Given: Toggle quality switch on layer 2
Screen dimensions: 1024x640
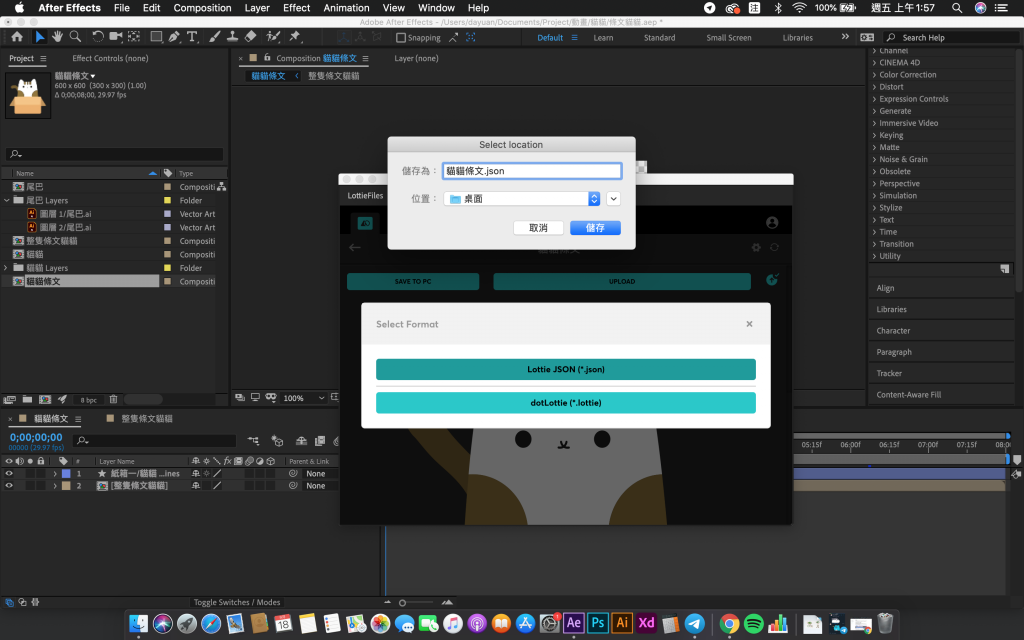Looking at the screenshot, I should (x=217, y=486).
